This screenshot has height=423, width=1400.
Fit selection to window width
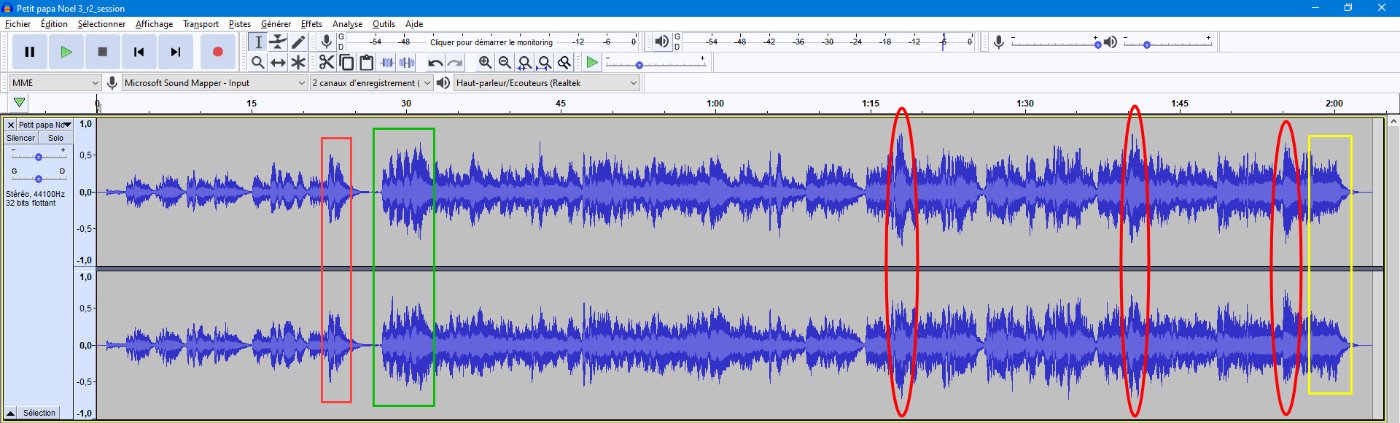(x=524, y=62)
